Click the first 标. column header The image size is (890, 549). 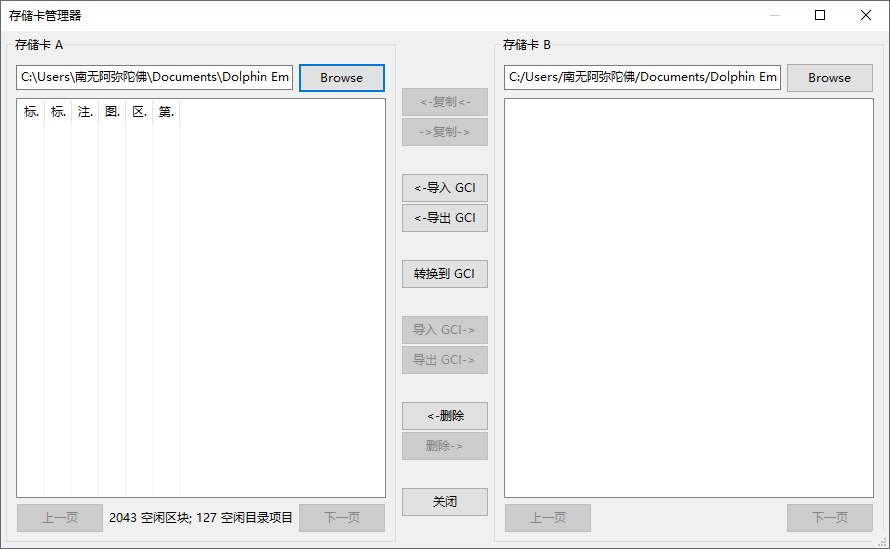tap(31, 112)
